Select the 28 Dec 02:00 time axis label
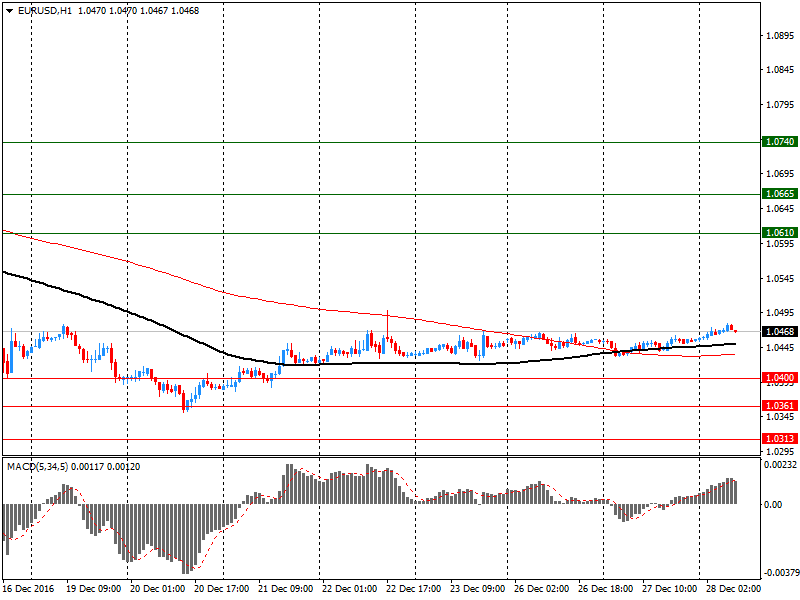800x600 pixels. point(734,589)
